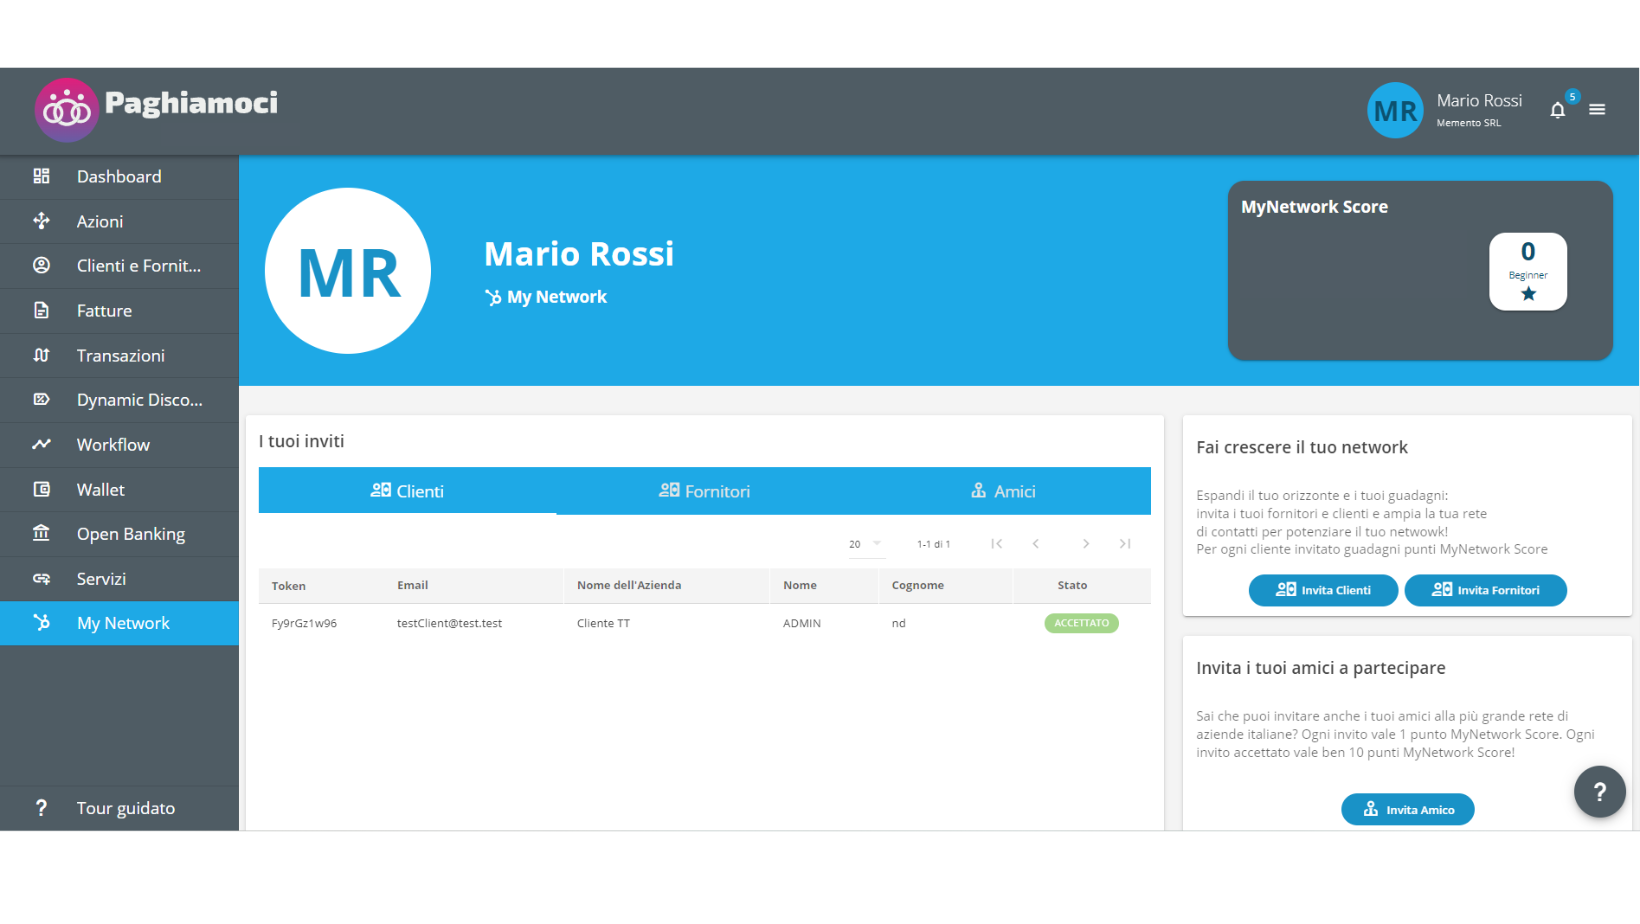Screen dimensions: 1640x924
Task: Click the Open Banking bank icon
Action: point(41,533)
